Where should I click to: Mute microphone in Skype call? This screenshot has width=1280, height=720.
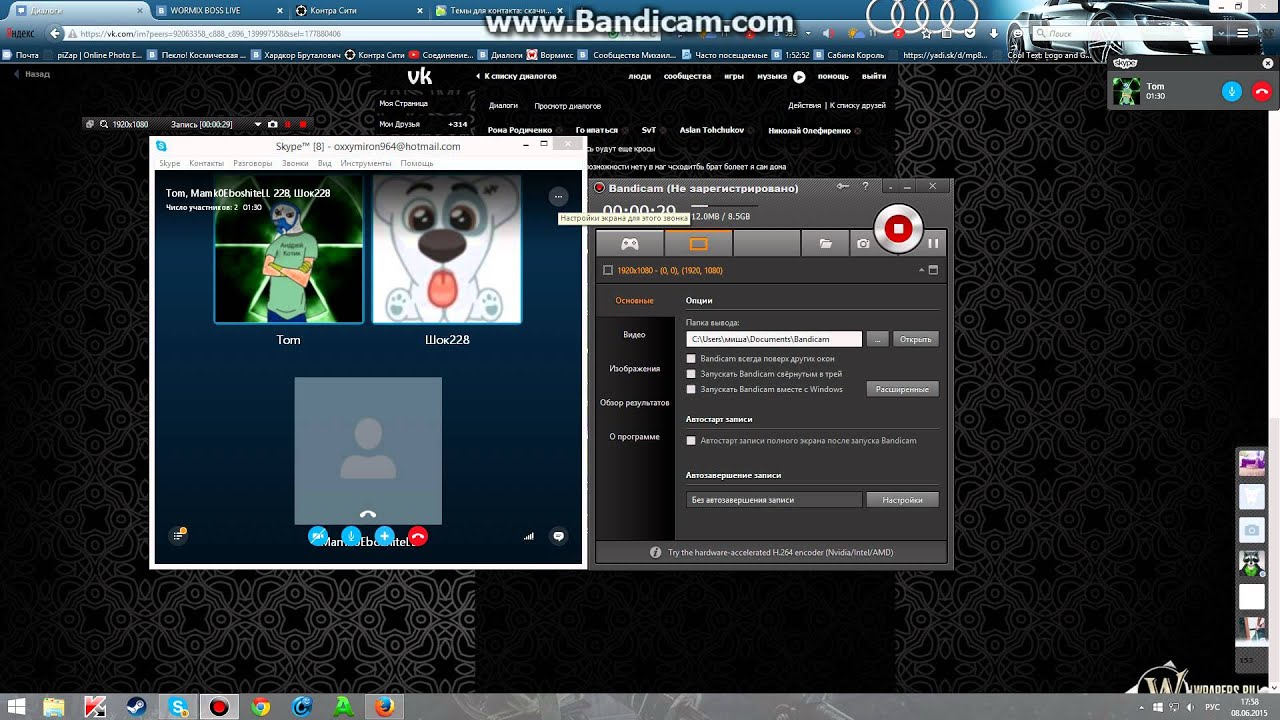coord(351,536)
